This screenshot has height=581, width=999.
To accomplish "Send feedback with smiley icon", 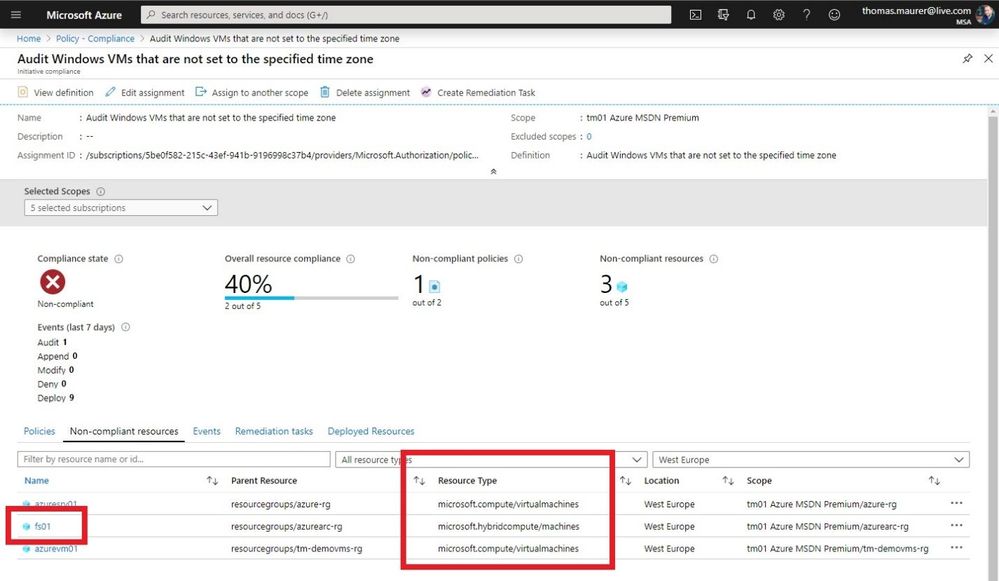I will pyautogui.click(x=834, y=15).
